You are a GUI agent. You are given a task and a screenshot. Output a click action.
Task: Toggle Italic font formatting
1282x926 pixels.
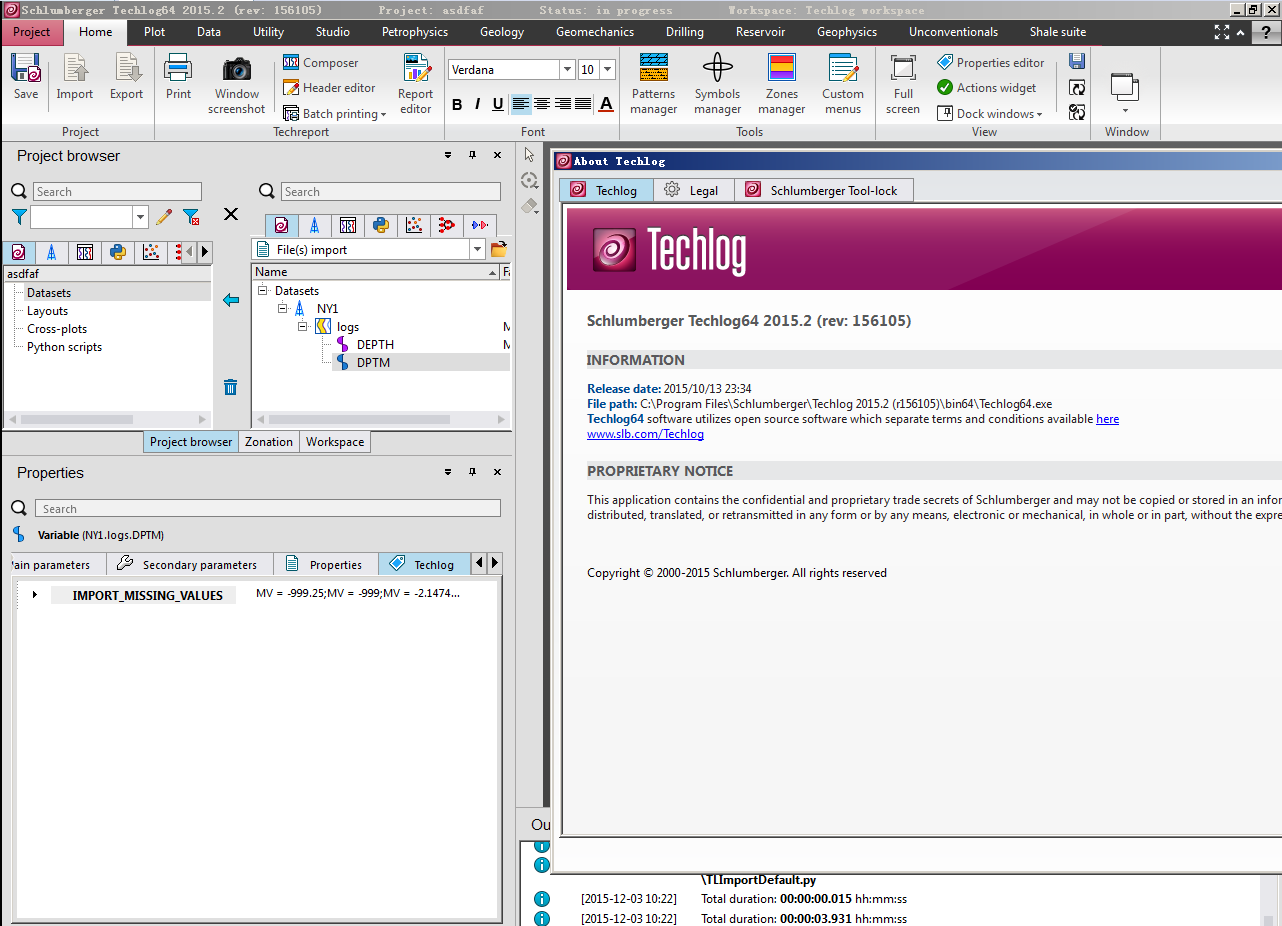(478, 104)
